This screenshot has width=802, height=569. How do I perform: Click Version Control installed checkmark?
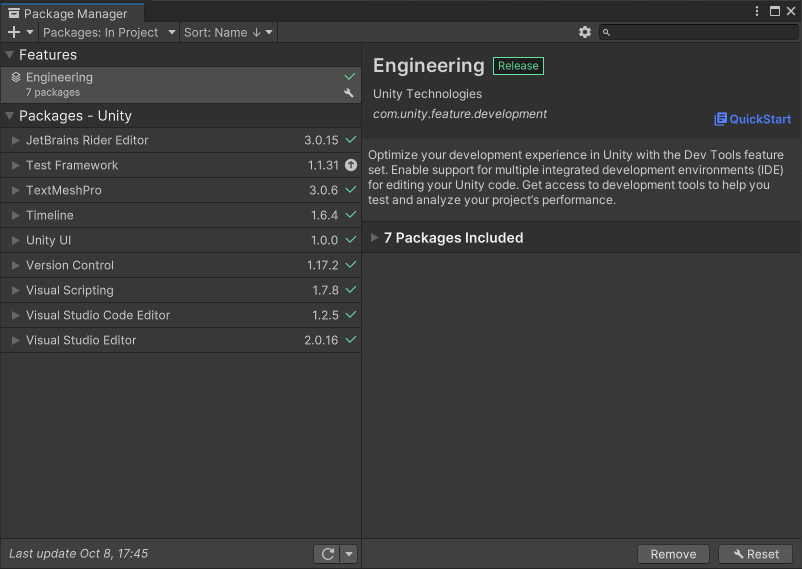[x=351, y=265]
